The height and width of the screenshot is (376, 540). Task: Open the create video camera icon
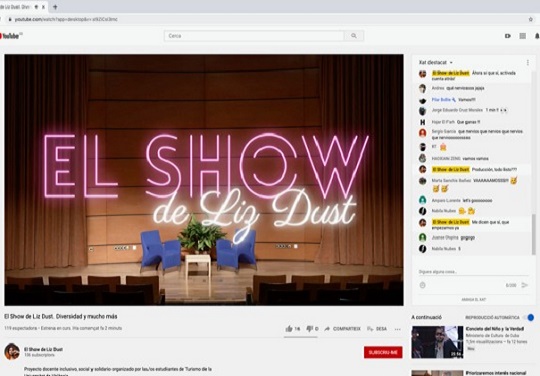tap(508, 36)
